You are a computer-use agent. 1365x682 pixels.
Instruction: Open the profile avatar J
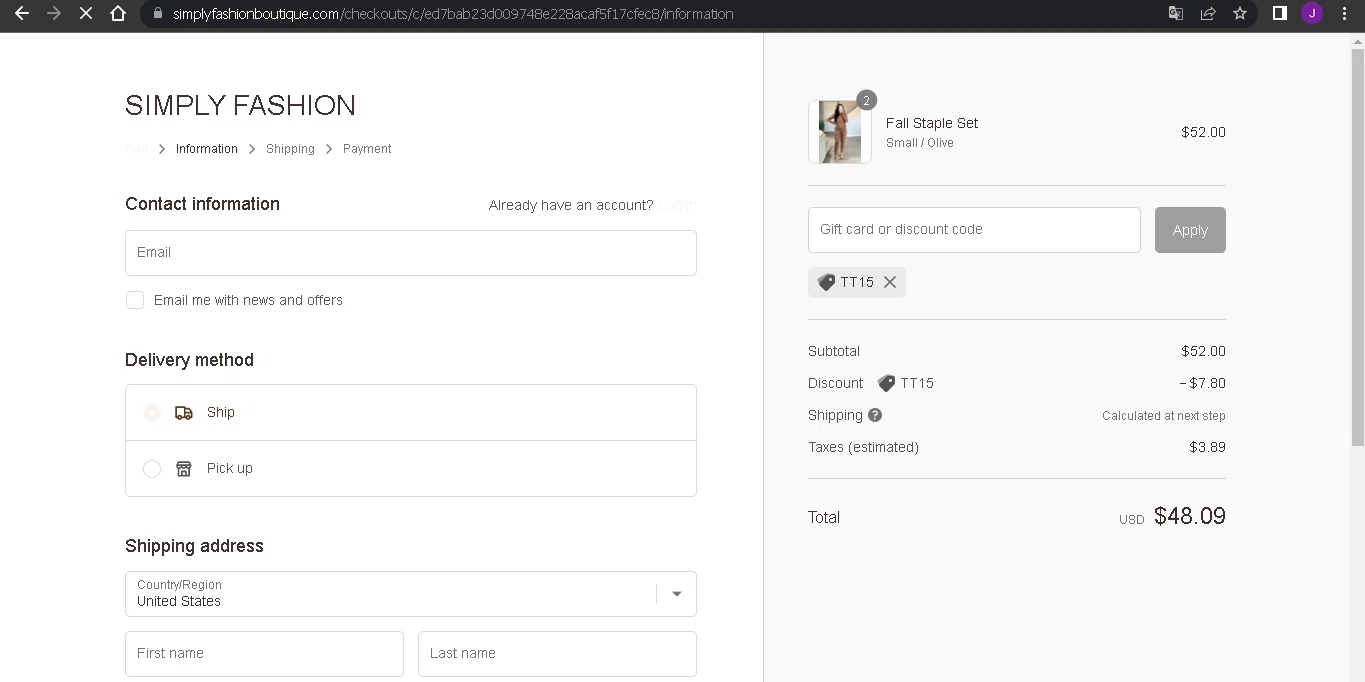(1312, 14)
